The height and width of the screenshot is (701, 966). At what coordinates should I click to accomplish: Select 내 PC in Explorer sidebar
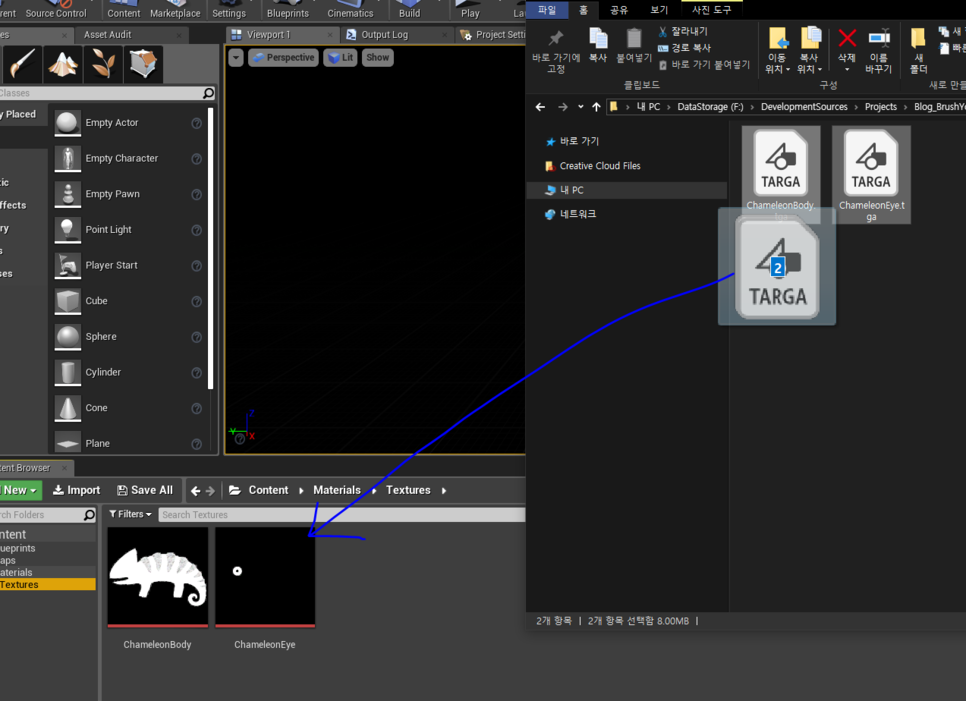point(627,190)
